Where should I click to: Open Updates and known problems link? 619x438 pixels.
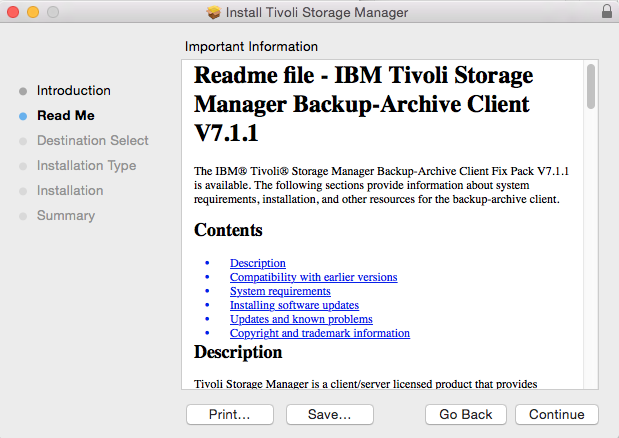point(301,319)
